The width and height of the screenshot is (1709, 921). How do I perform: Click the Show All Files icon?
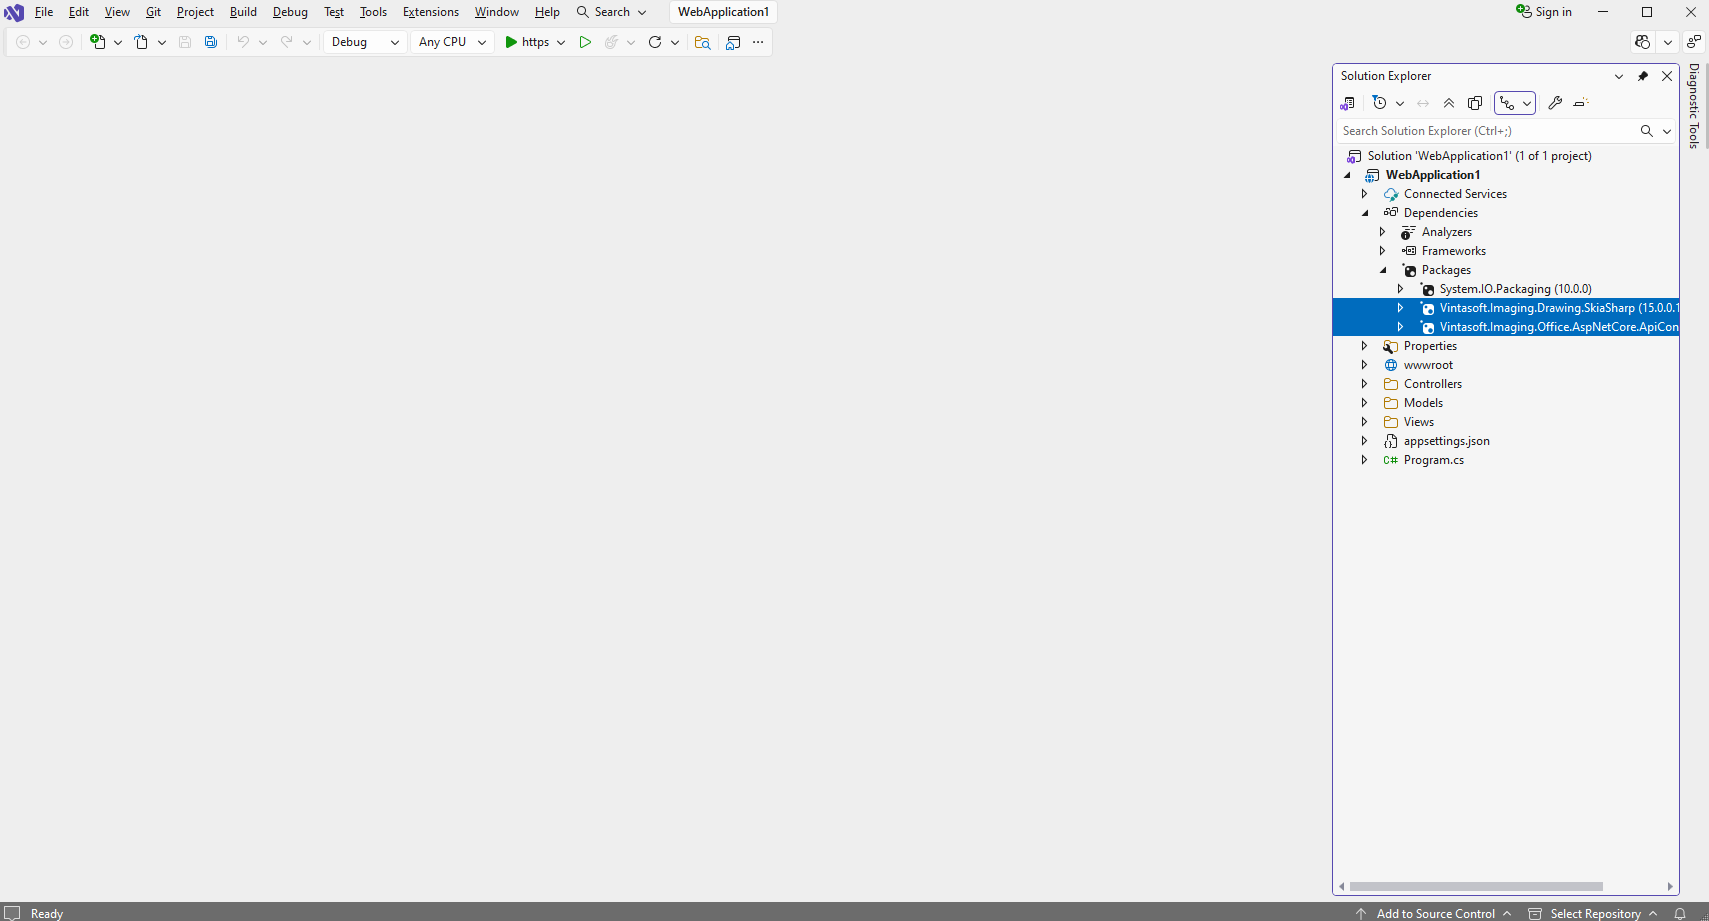click(1475, 103)
